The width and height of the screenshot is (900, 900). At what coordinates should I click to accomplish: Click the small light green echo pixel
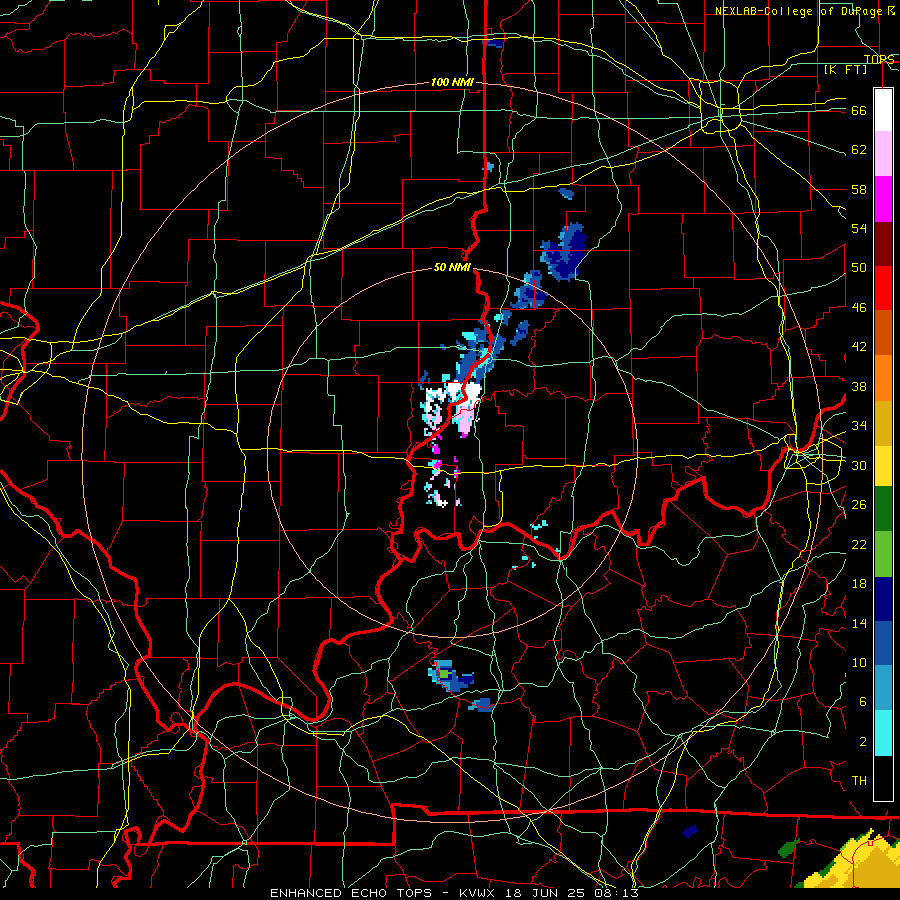point(444,673)
